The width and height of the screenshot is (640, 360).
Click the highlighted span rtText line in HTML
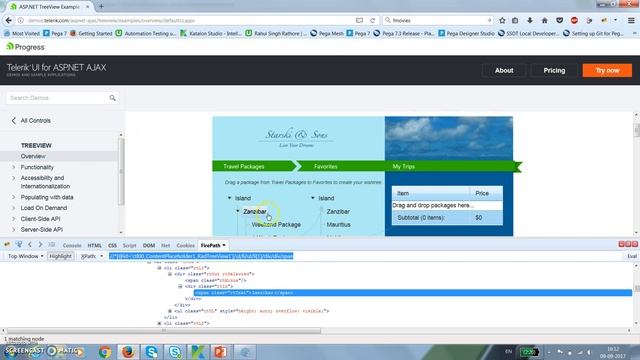pyautogui.click(x=412, y=293)
